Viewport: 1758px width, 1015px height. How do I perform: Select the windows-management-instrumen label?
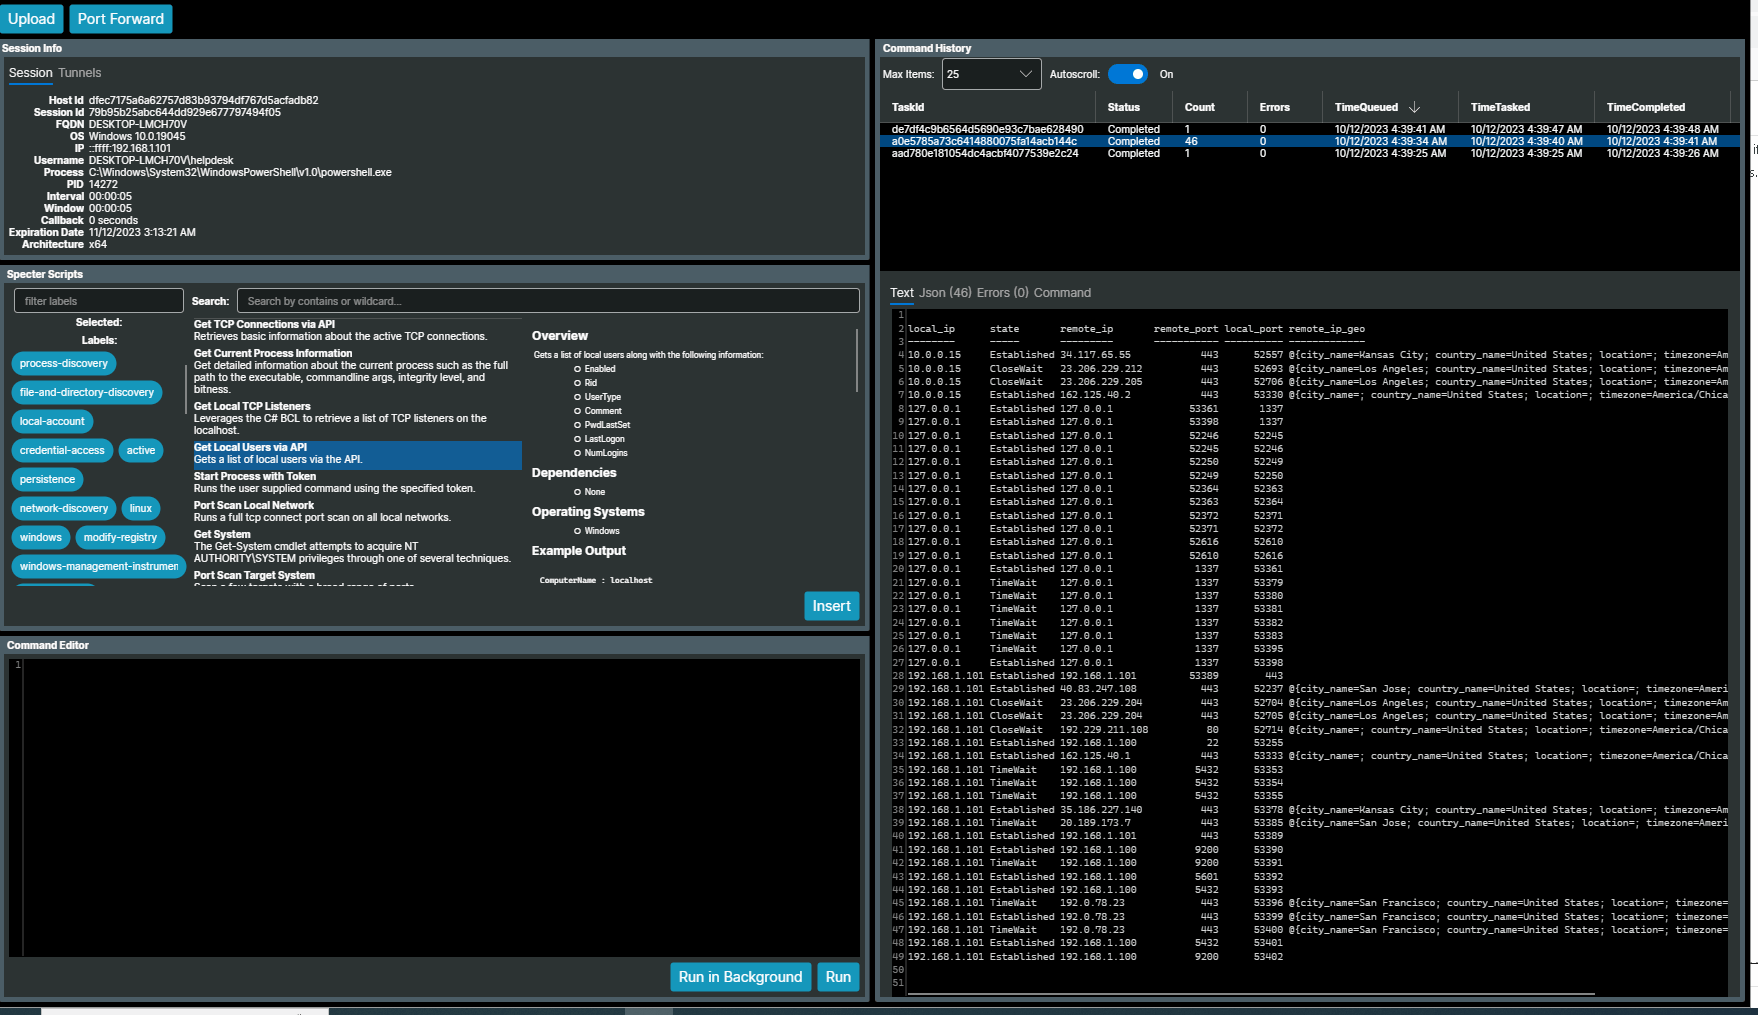click(x=99, y=566)
